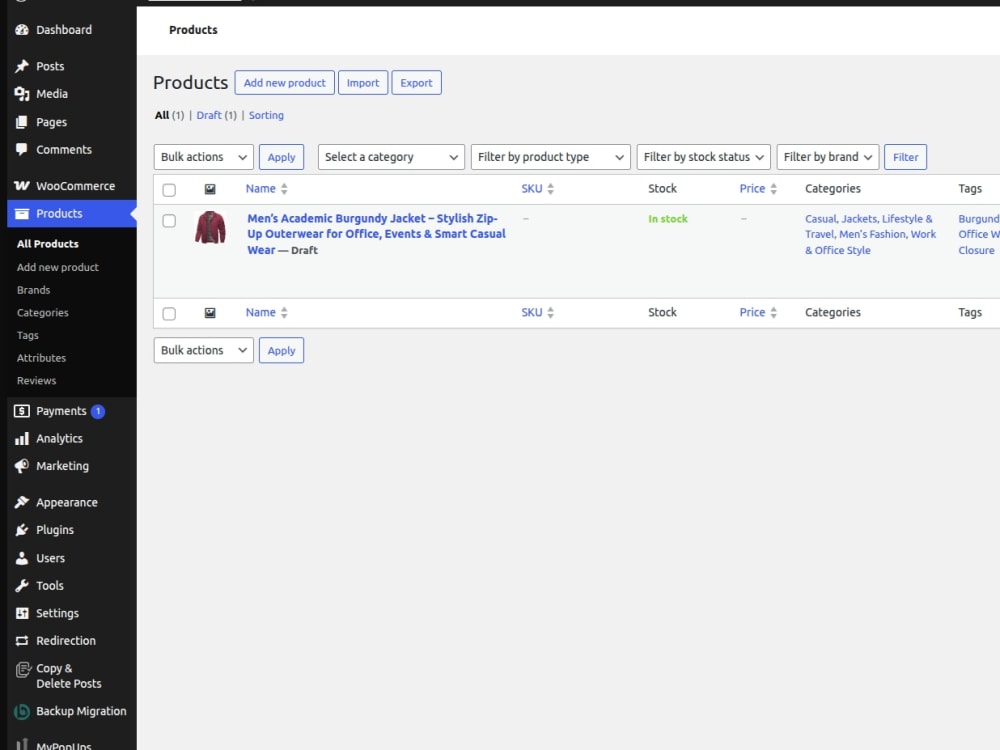Viewport: 1000px width, 750px height.
Task: Open the Men's Fashion category link
Action: coord(872,234)
